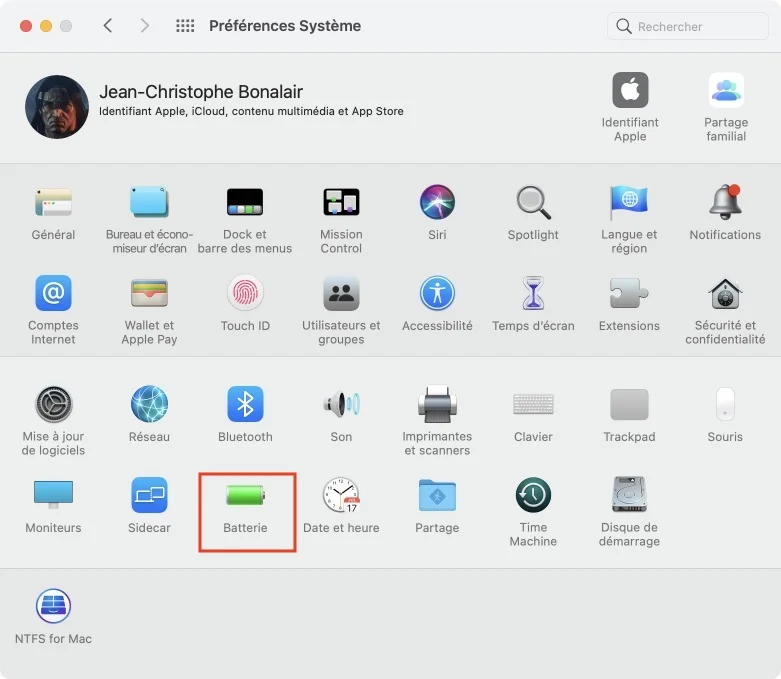Go forward with the right chevron
This screenshot has width=781, height=679.
pos(144,25)
